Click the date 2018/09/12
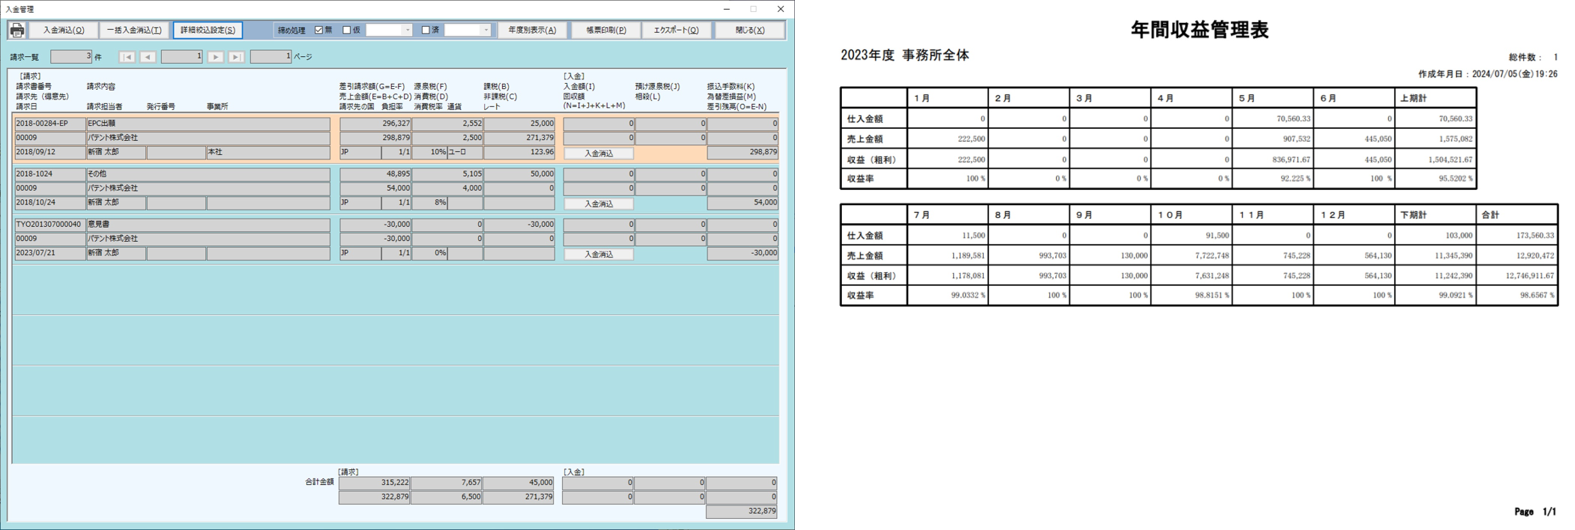The image size is (1575, 530). pyautogui.click(x=49, y=153)
